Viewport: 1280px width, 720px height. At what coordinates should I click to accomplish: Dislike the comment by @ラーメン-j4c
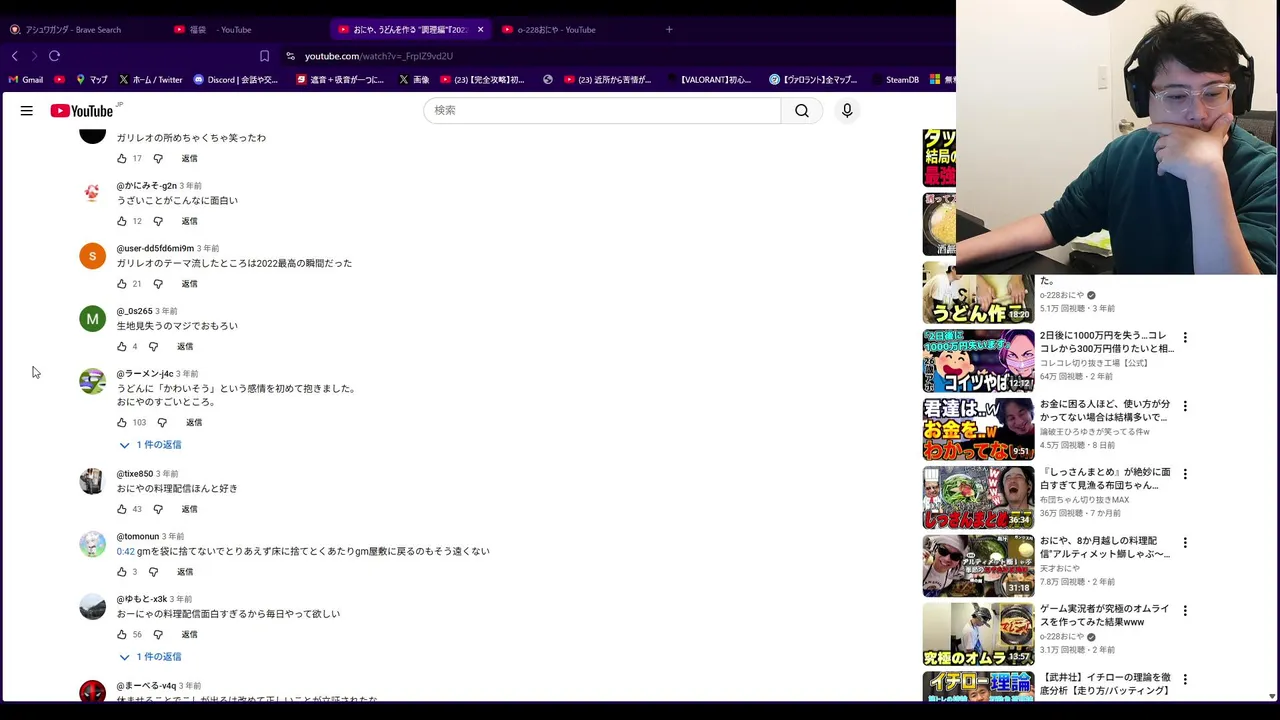[162, 423]
